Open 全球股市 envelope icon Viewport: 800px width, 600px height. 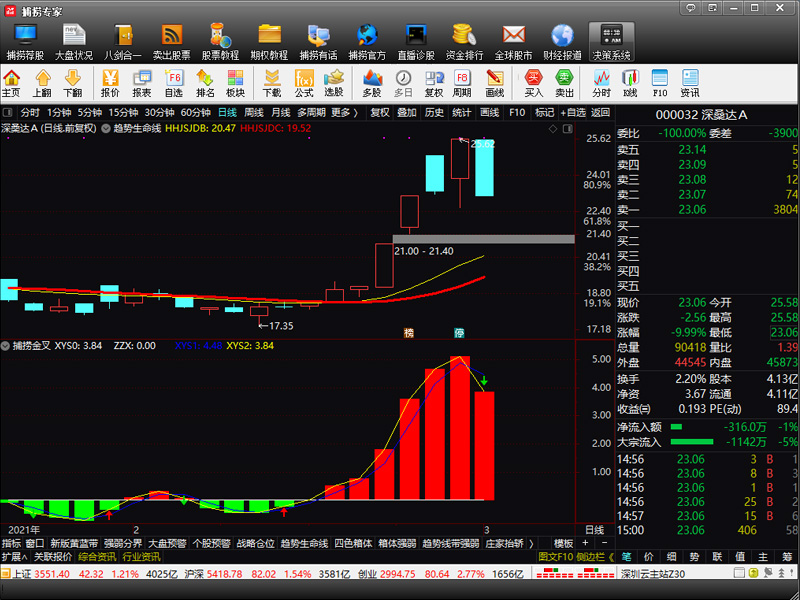pyautogui.click(x=513, y=41)
